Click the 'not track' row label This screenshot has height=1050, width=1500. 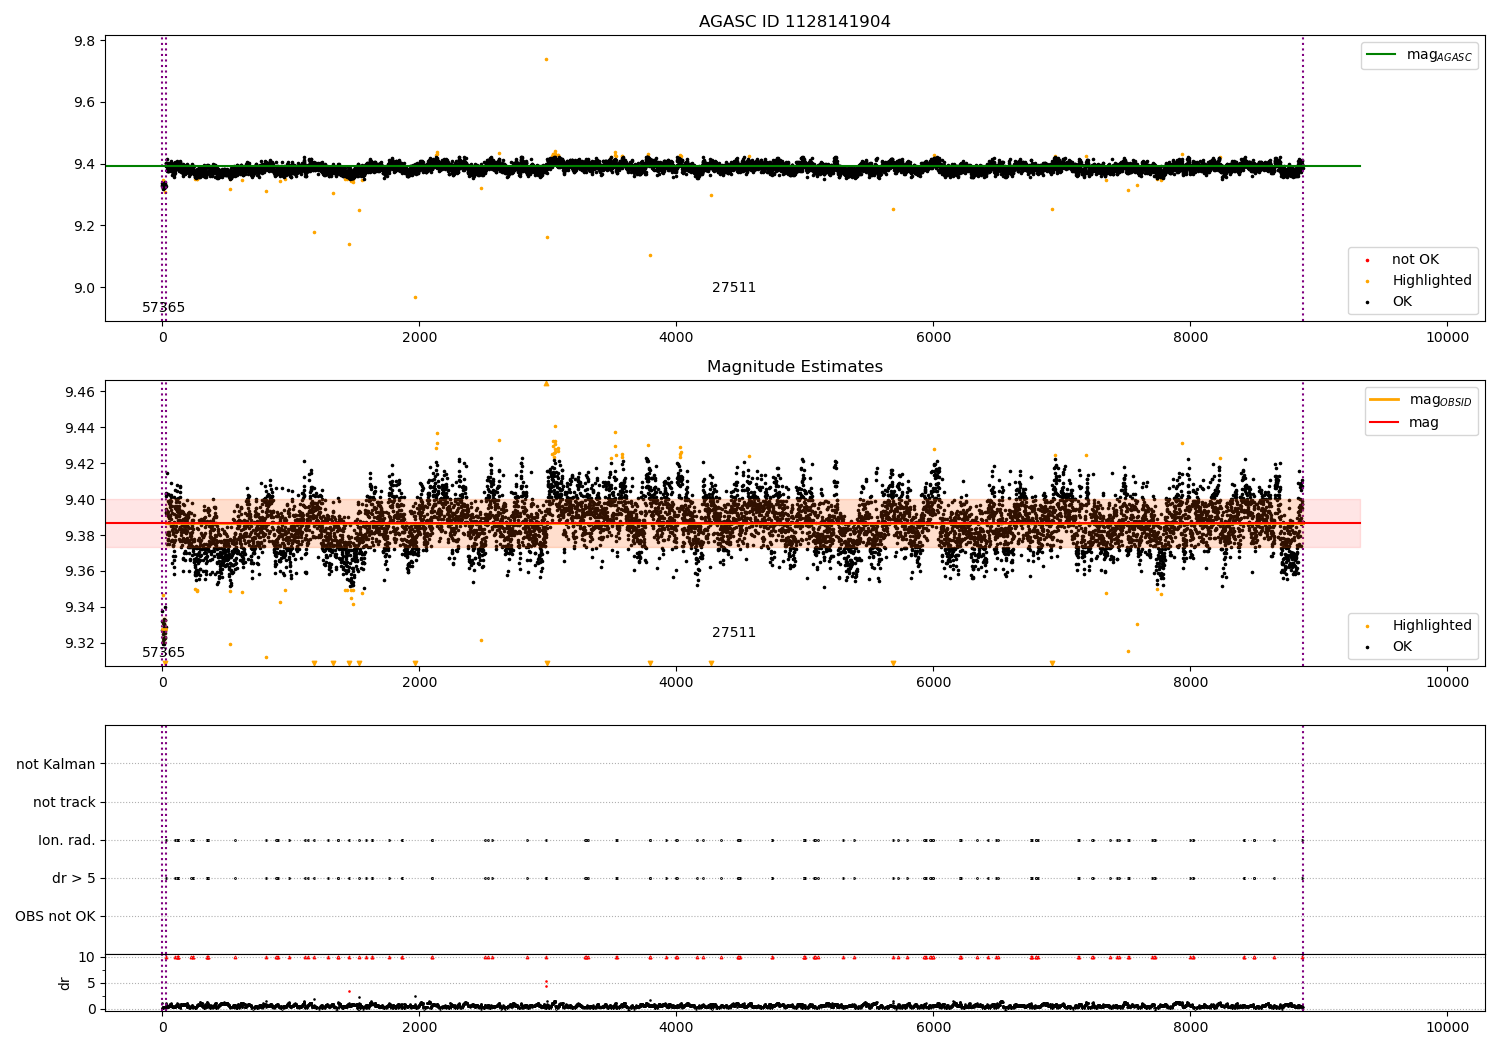click(64, 802)
